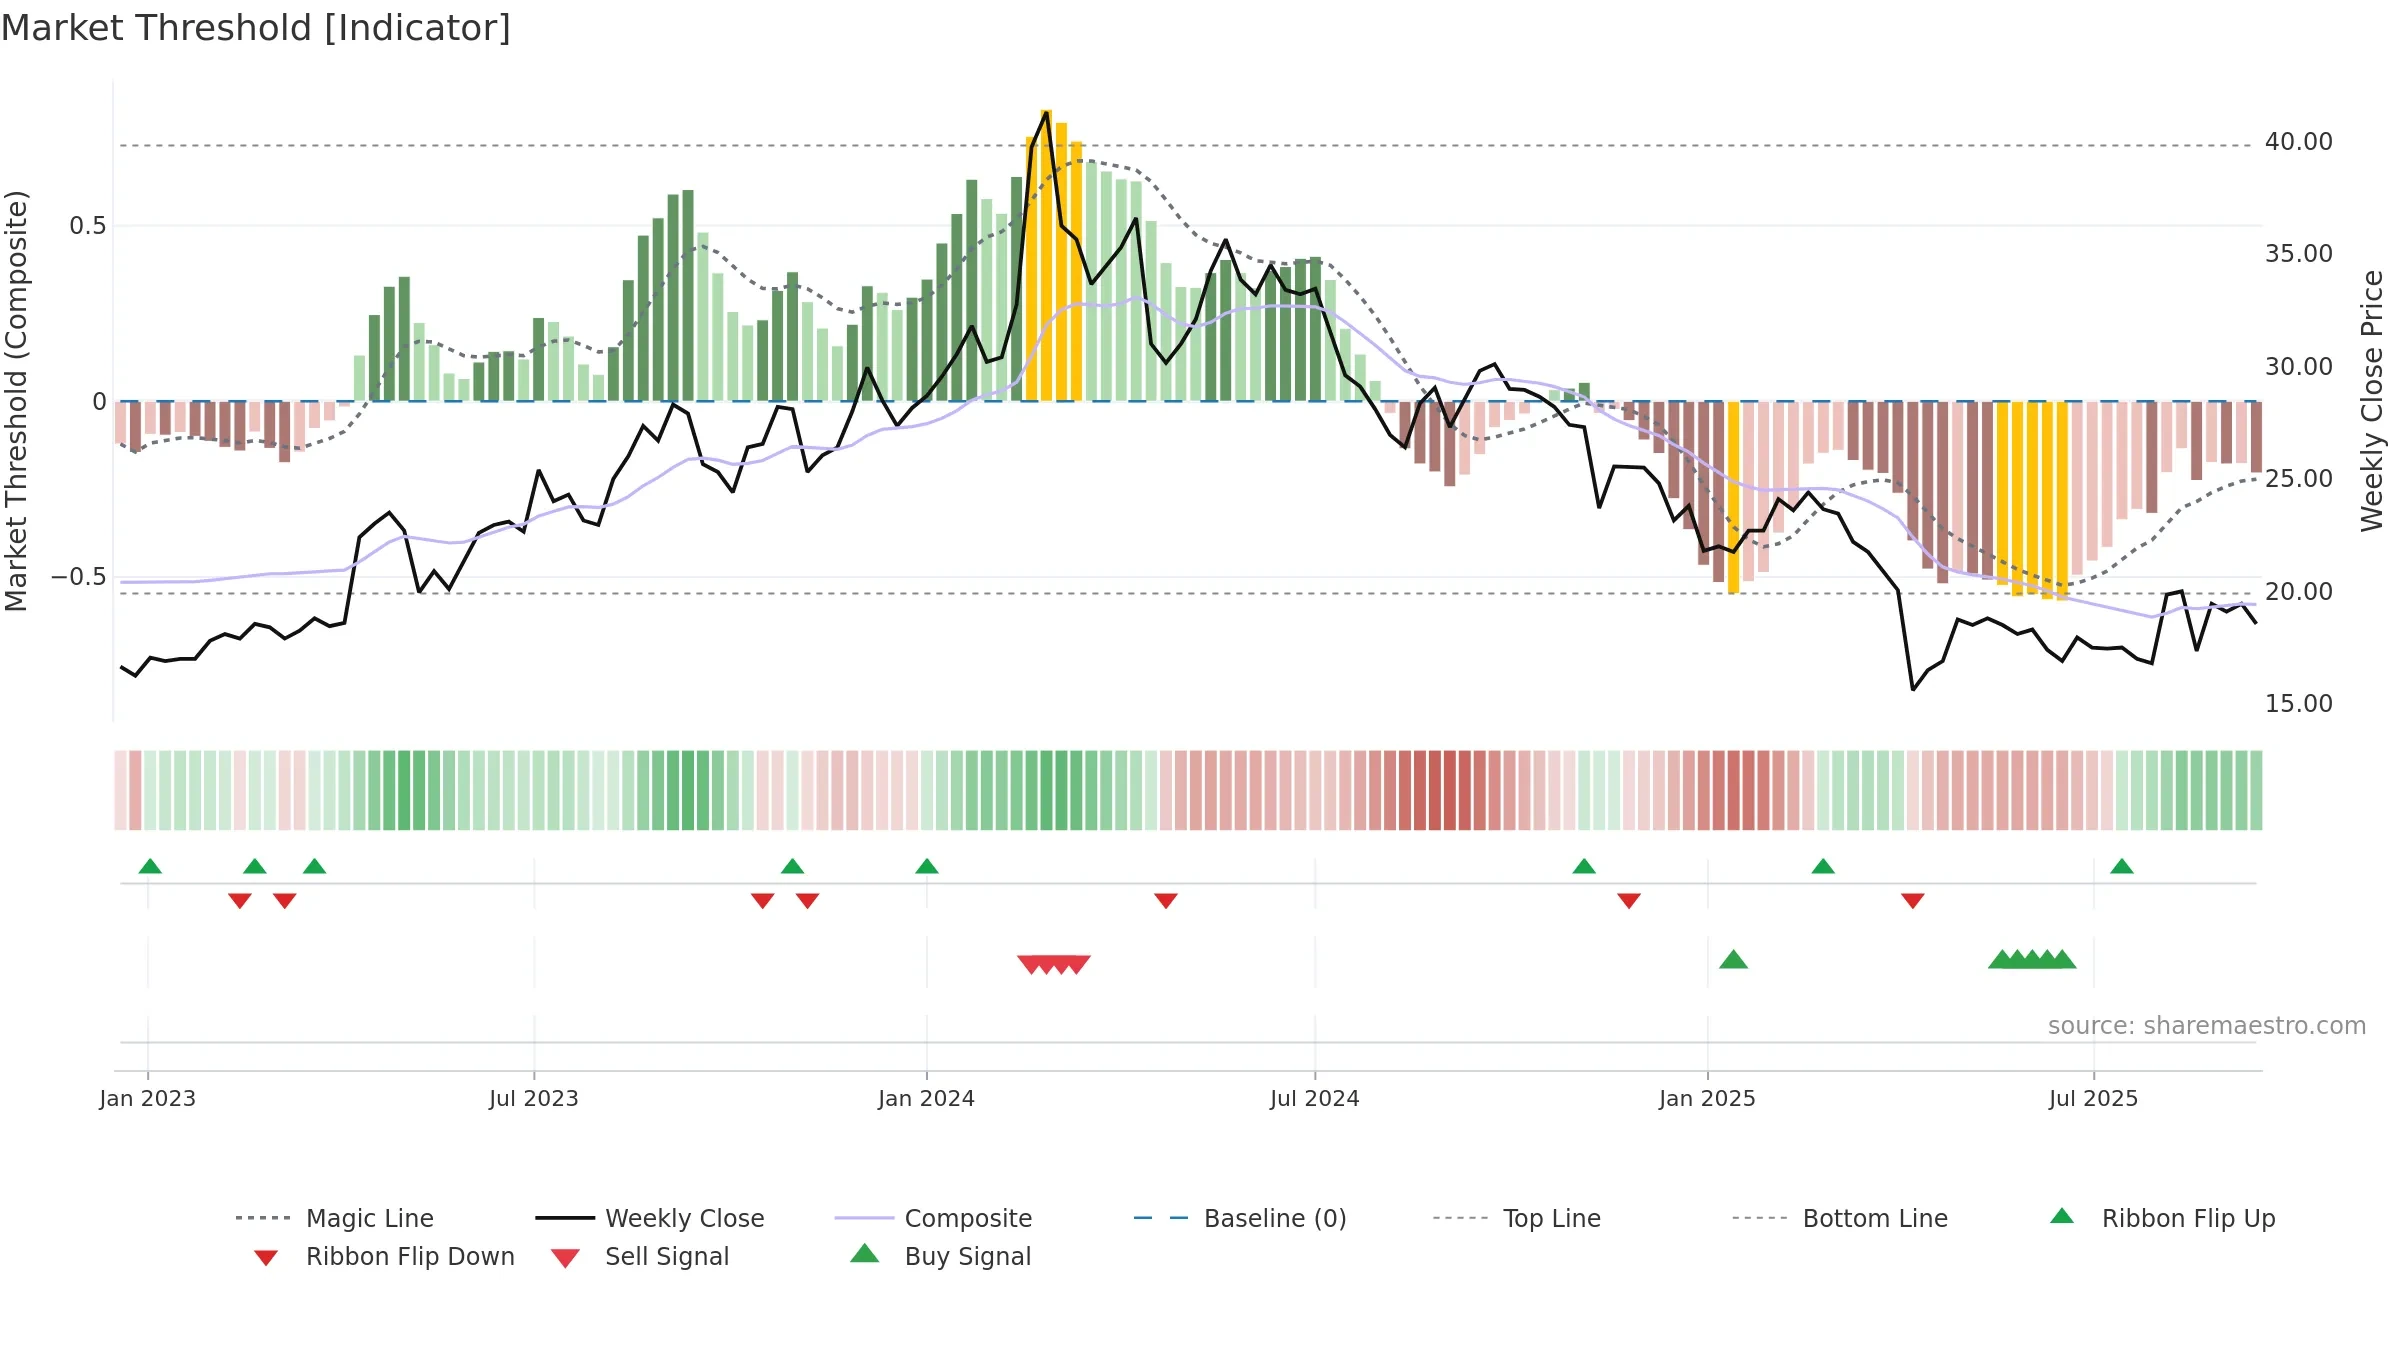
Task: Click the 0.5 left axis tick label
Action: point(88,226)
